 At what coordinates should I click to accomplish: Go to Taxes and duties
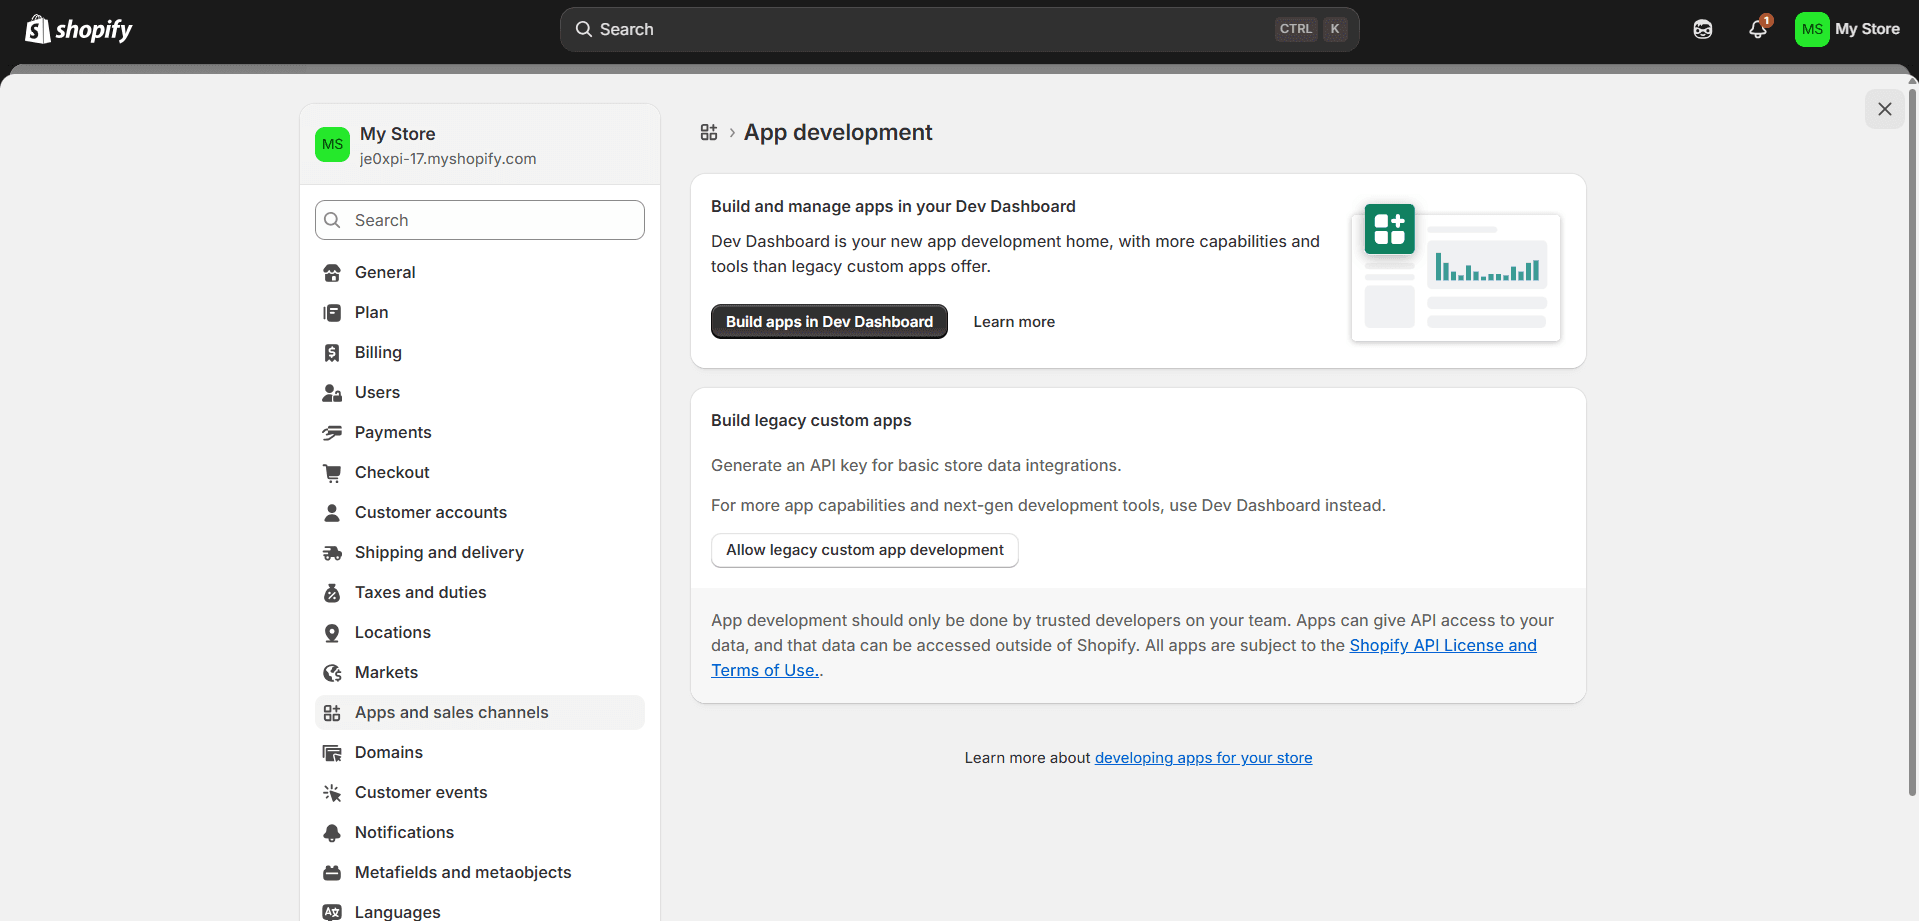coord(480,592)
